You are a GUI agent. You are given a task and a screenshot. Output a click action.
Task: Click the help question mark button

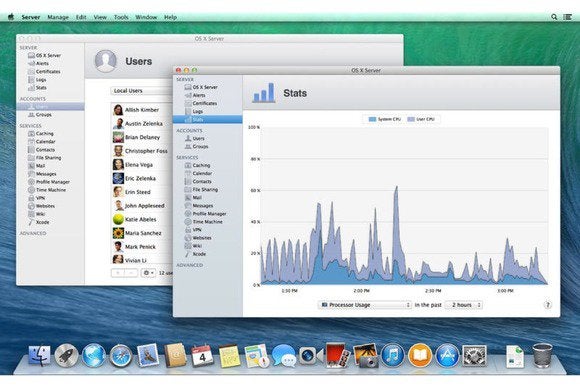point(547,305)
